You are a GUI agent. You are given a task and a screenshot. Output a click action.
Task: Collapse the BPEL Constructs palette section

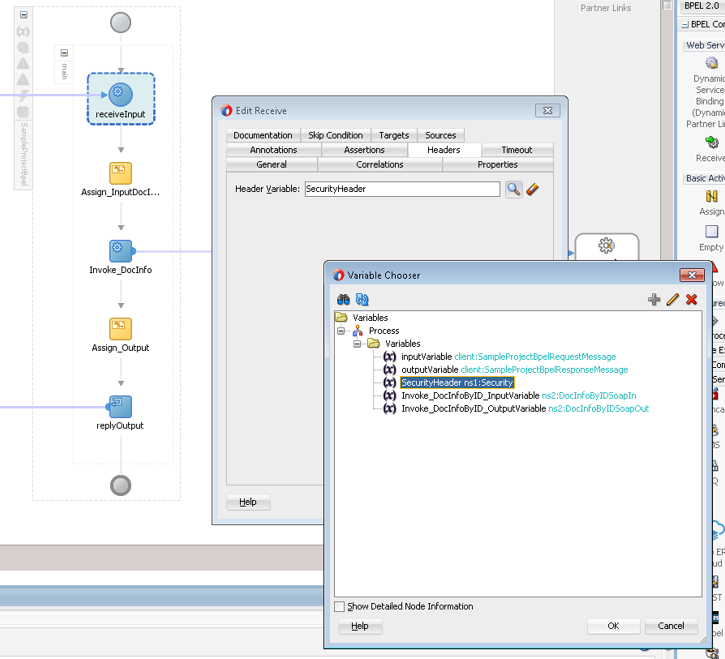[x=685, y=25]
